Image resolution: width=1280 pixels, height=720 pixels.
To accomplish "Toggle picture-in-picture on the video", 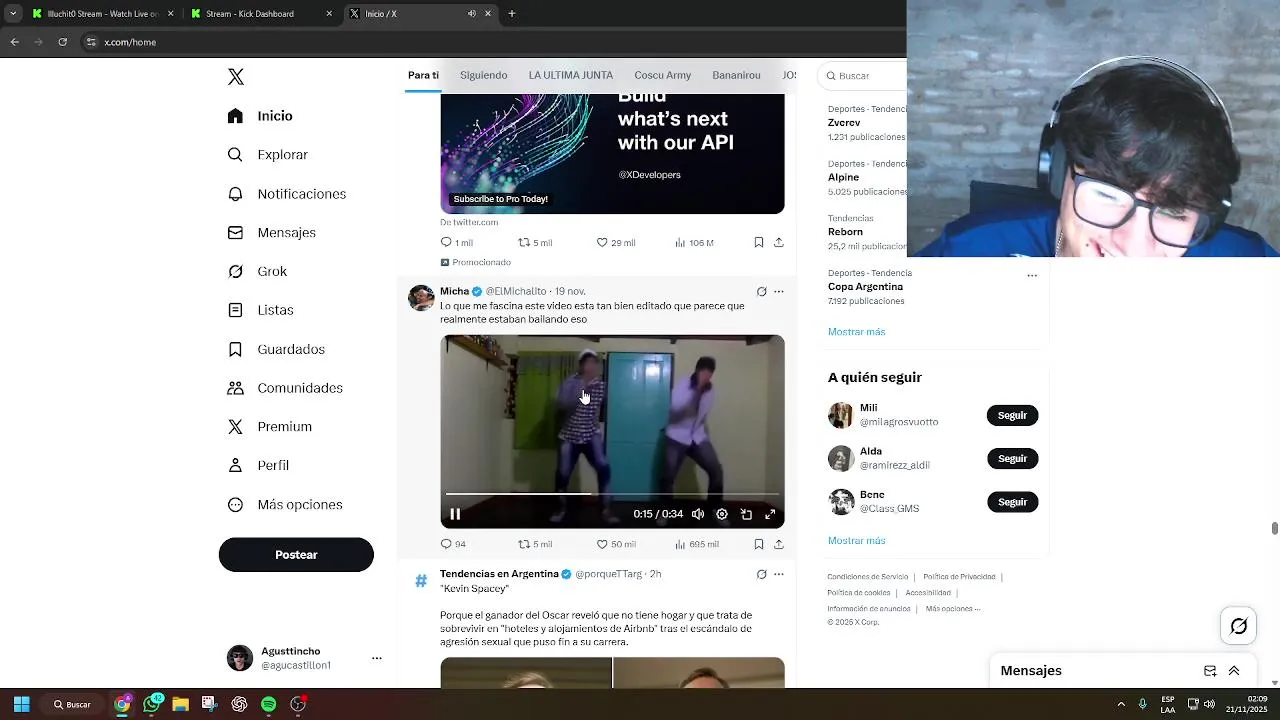I will (746, 514).
